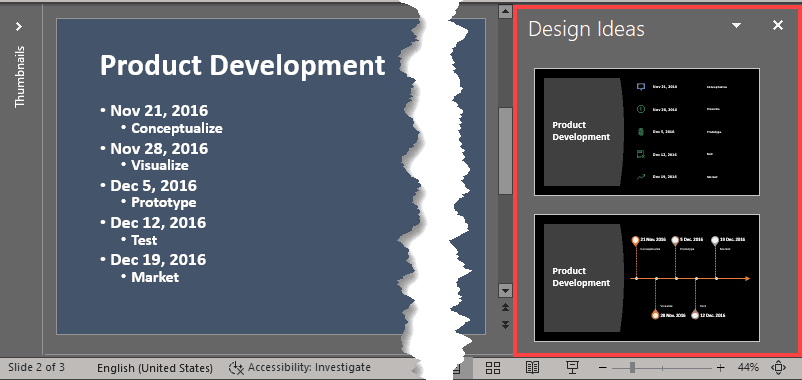The image size is (802, 380).
Task: Close the Design Ideas pane
Action: click(777, 25)
